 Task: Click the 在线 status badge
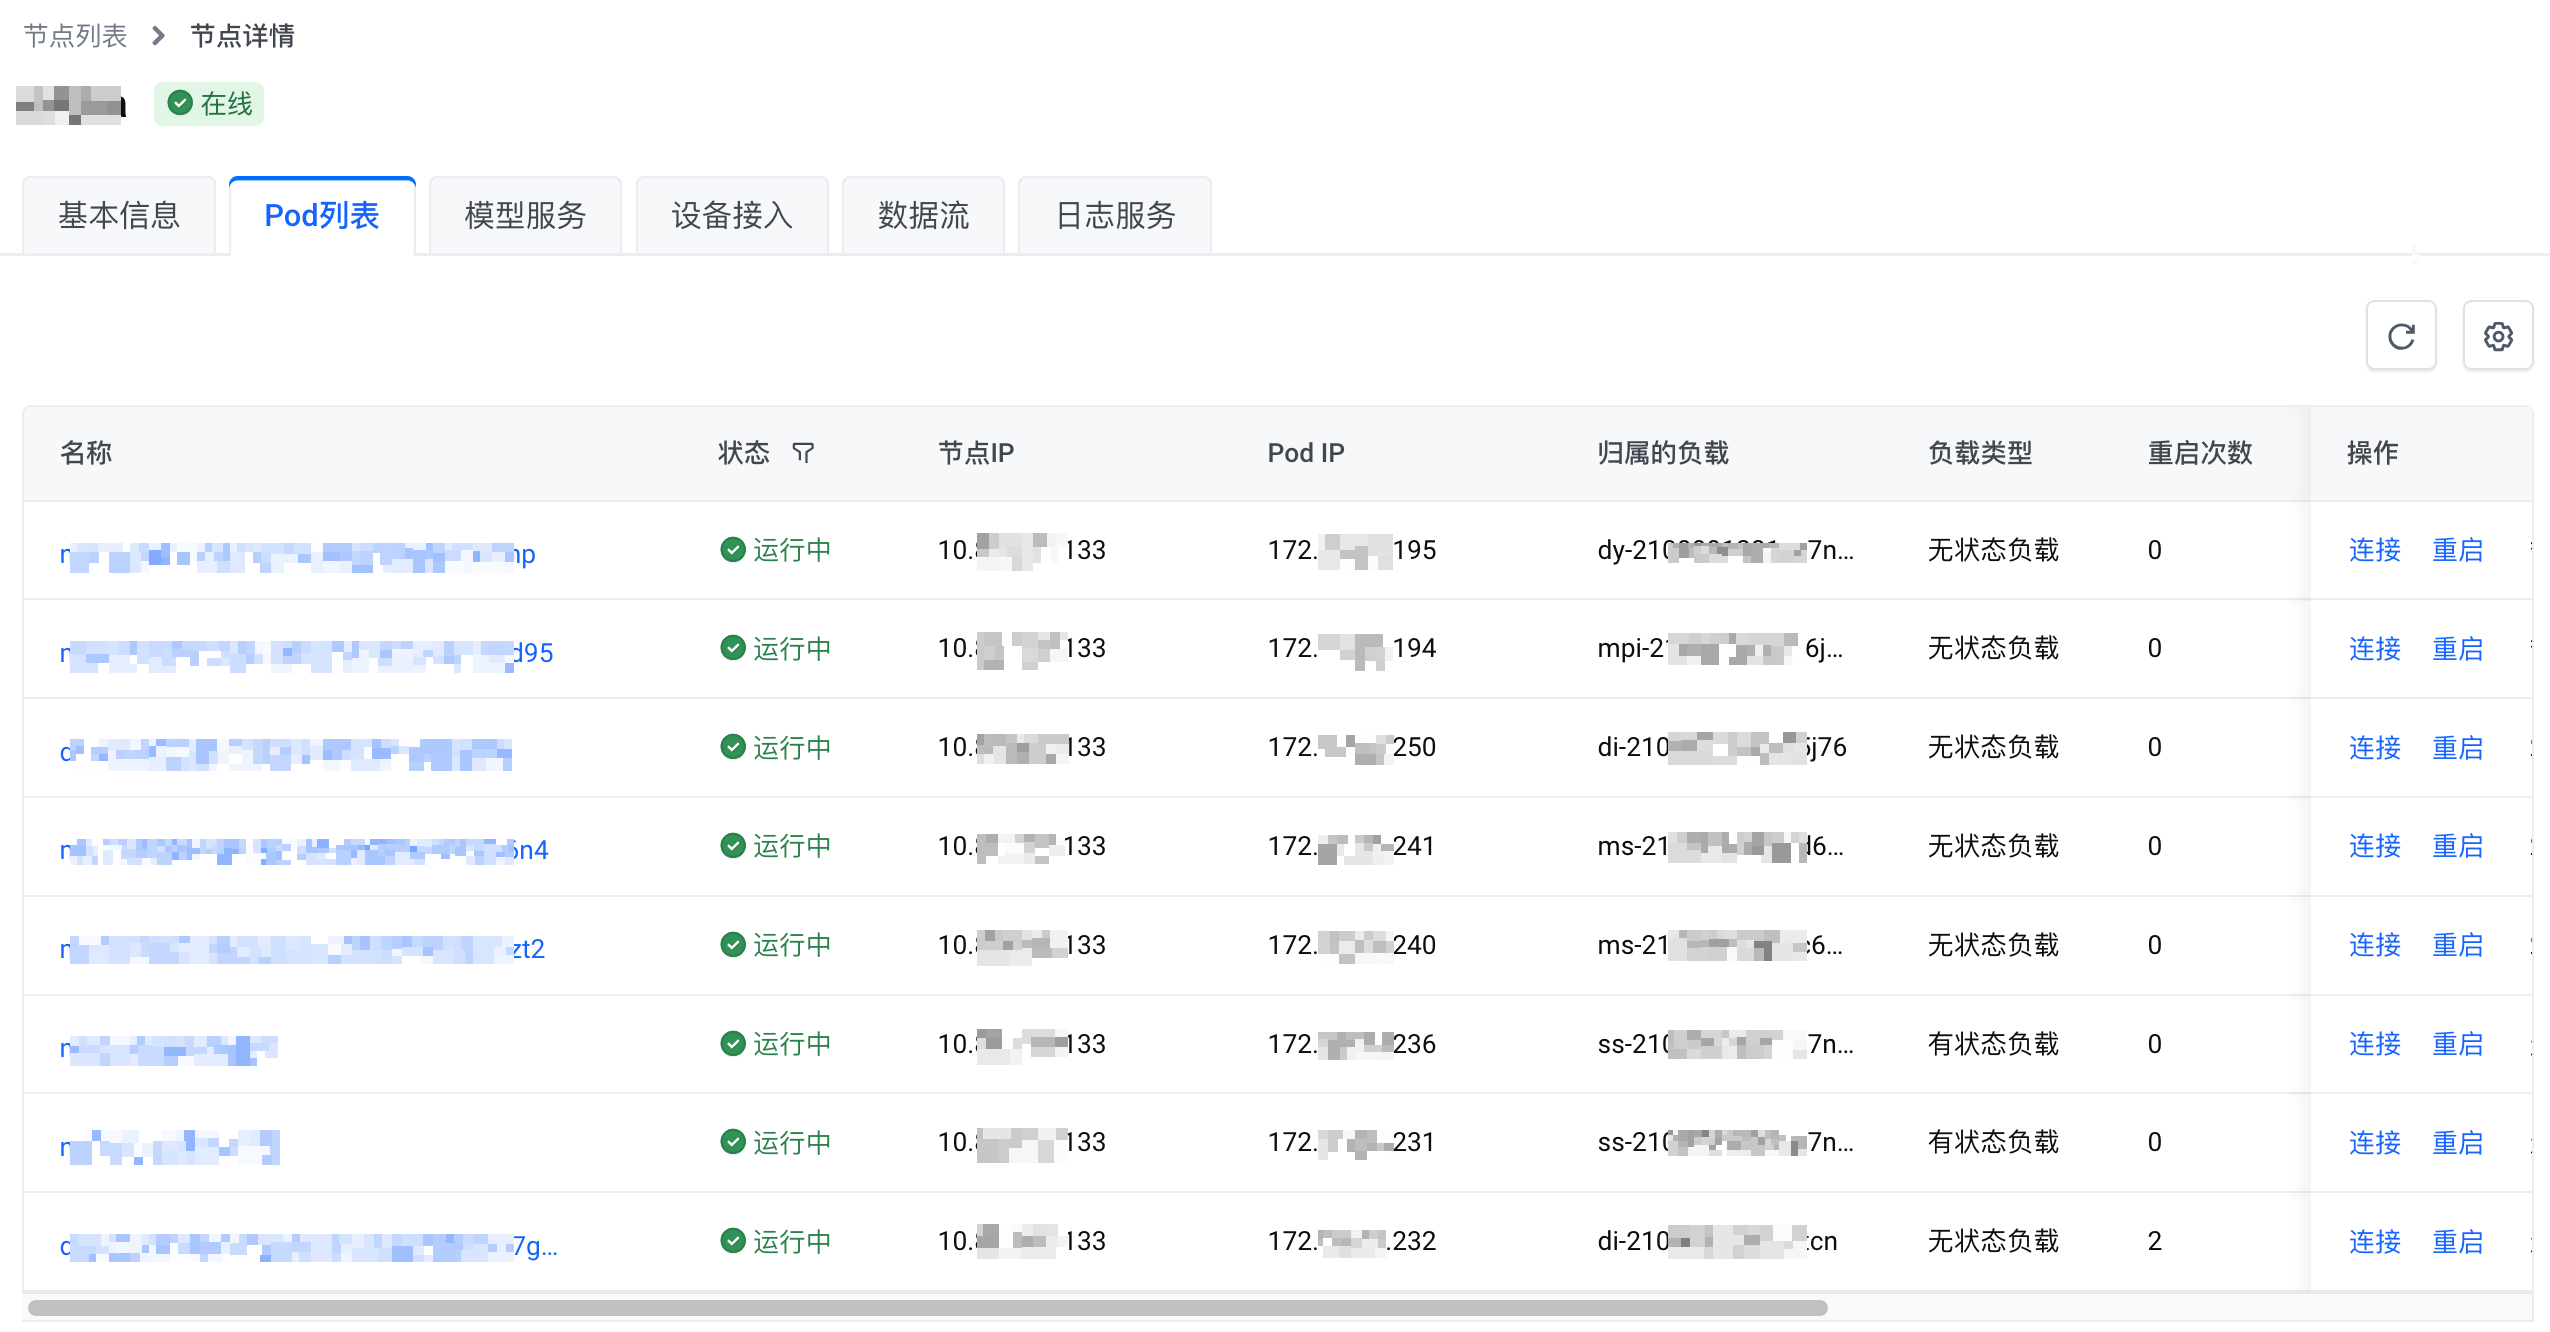[x=209, y=104]
